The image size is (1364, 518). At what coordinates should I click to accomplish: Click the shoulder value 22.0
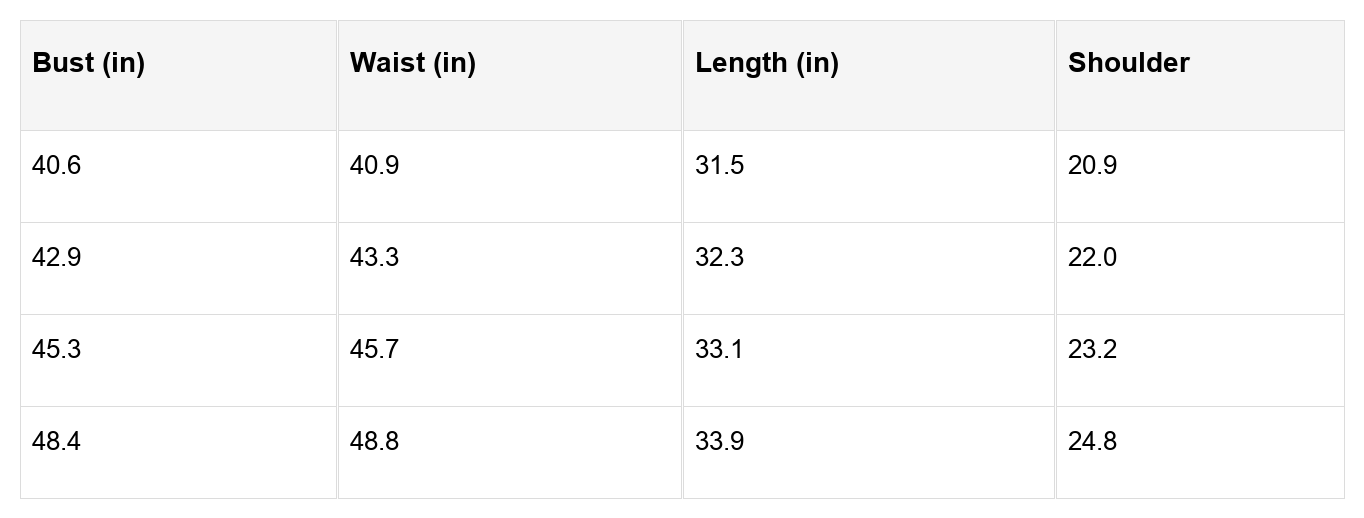[x=1093, y=258]
